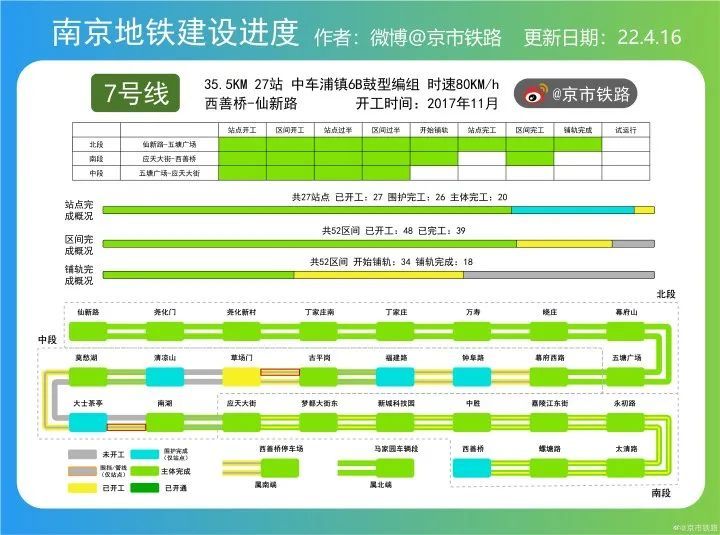720x535 pixels.
Task: Click the gray 未开工 legend swatch
Action: [x=82, y=455]
